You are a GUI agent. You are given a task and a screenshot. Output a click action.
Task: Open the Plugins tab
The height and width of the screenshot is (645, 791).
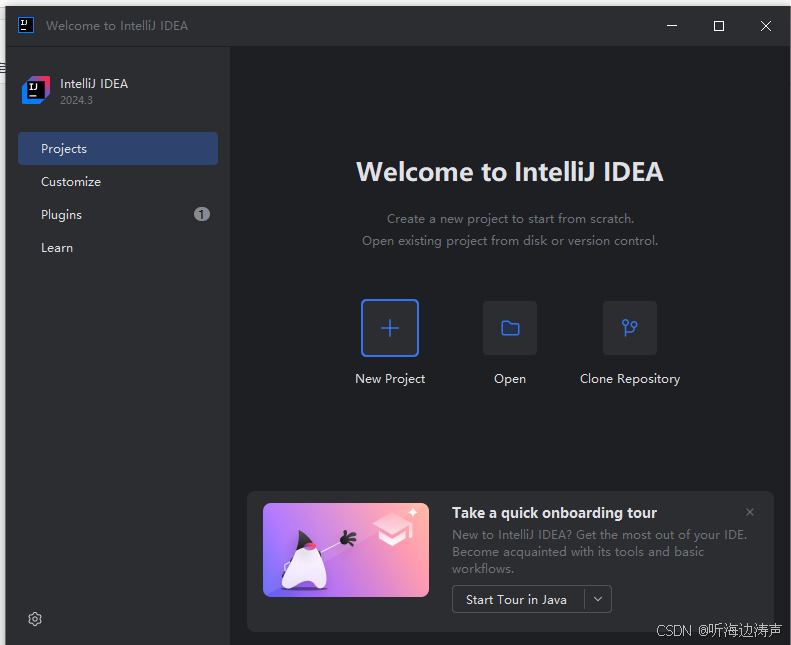pyautogui.click(x=118, y=214)
